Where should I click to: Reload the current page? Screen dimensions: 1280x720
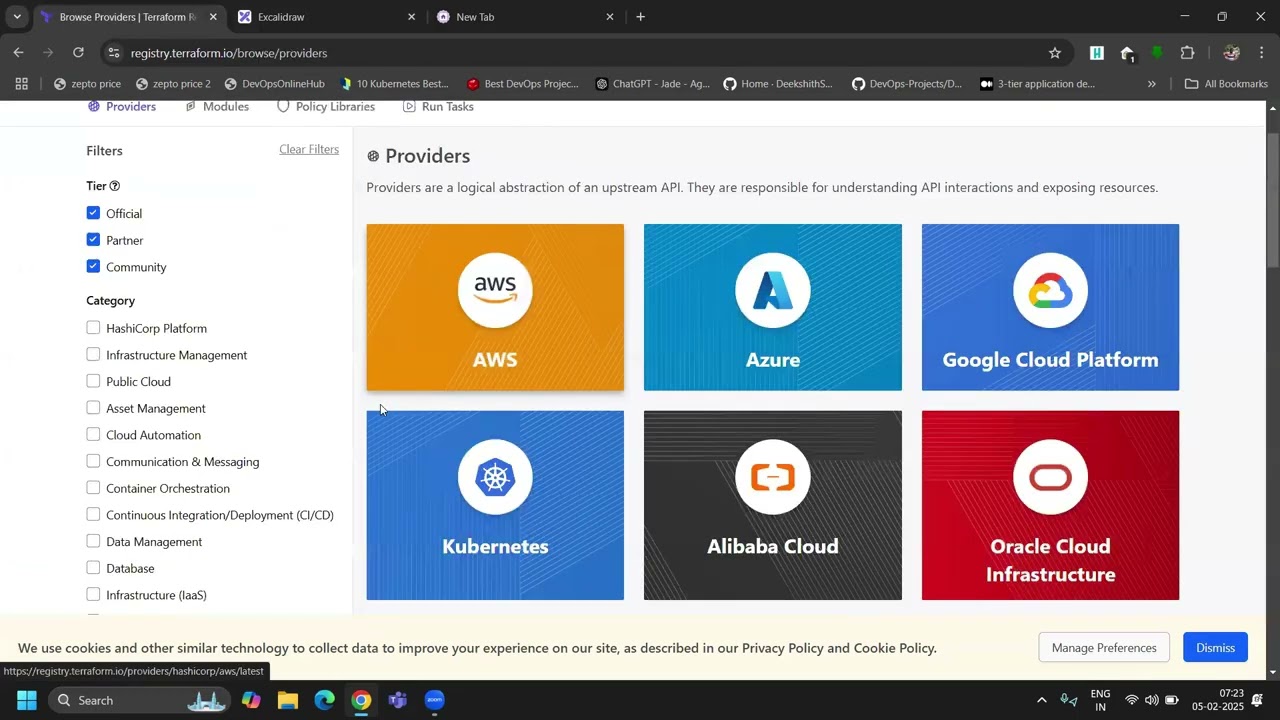point(78,53)
